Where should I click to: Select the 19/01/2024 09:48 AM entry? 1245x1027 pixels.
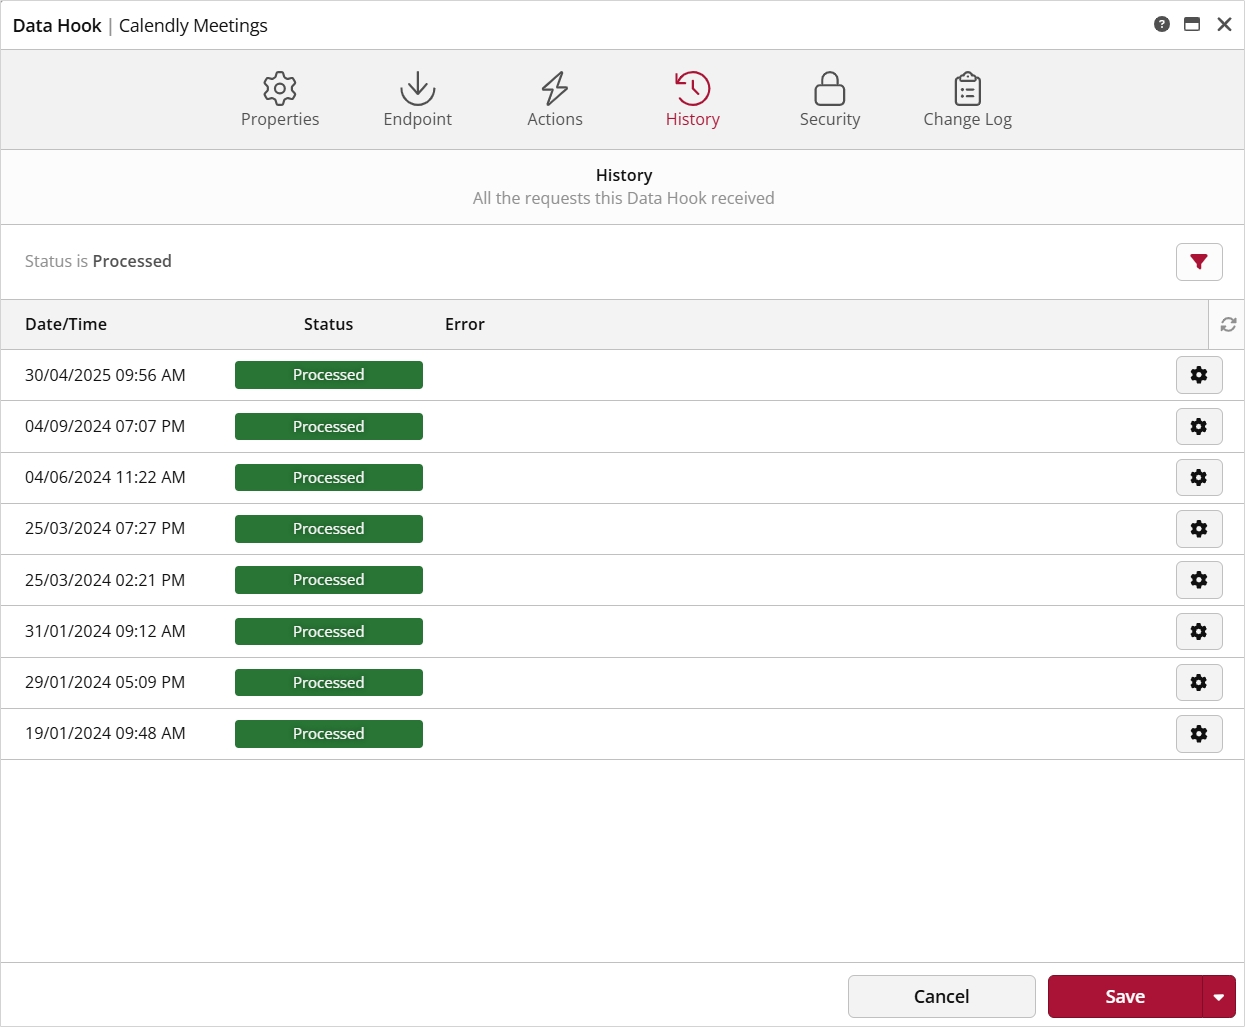point(622,734)
